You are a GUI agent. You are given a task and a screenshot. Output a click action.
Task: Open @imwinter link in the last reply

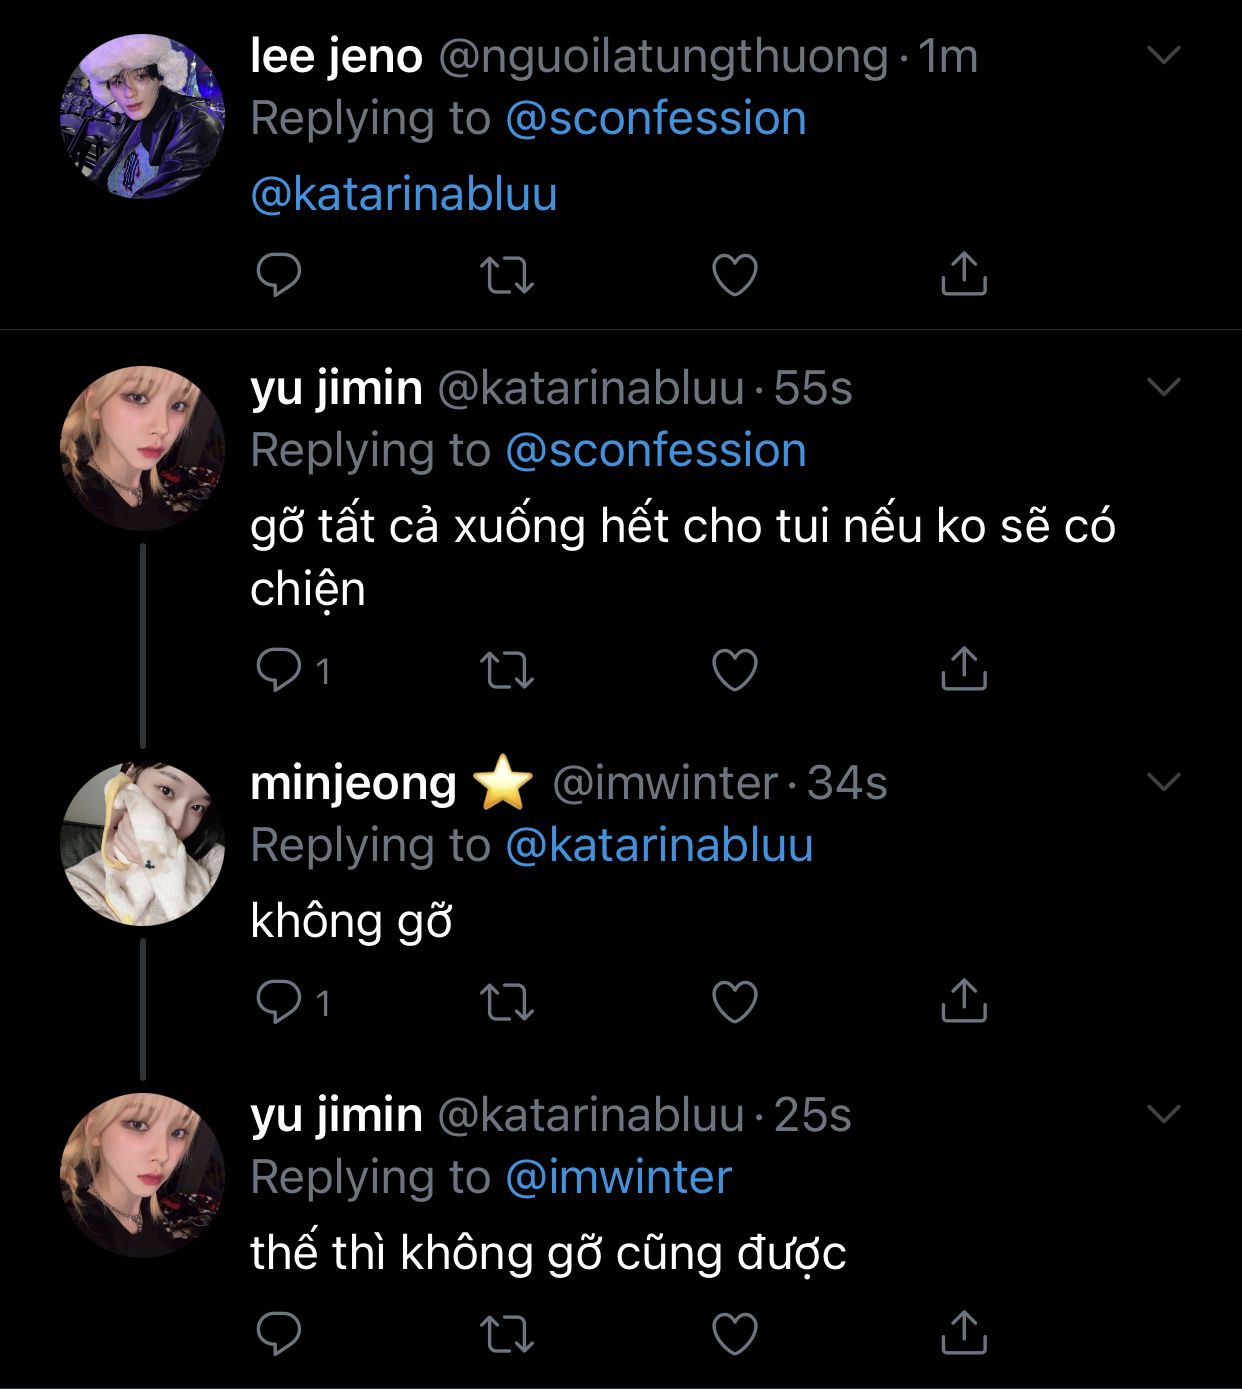tap(619, 1177)
